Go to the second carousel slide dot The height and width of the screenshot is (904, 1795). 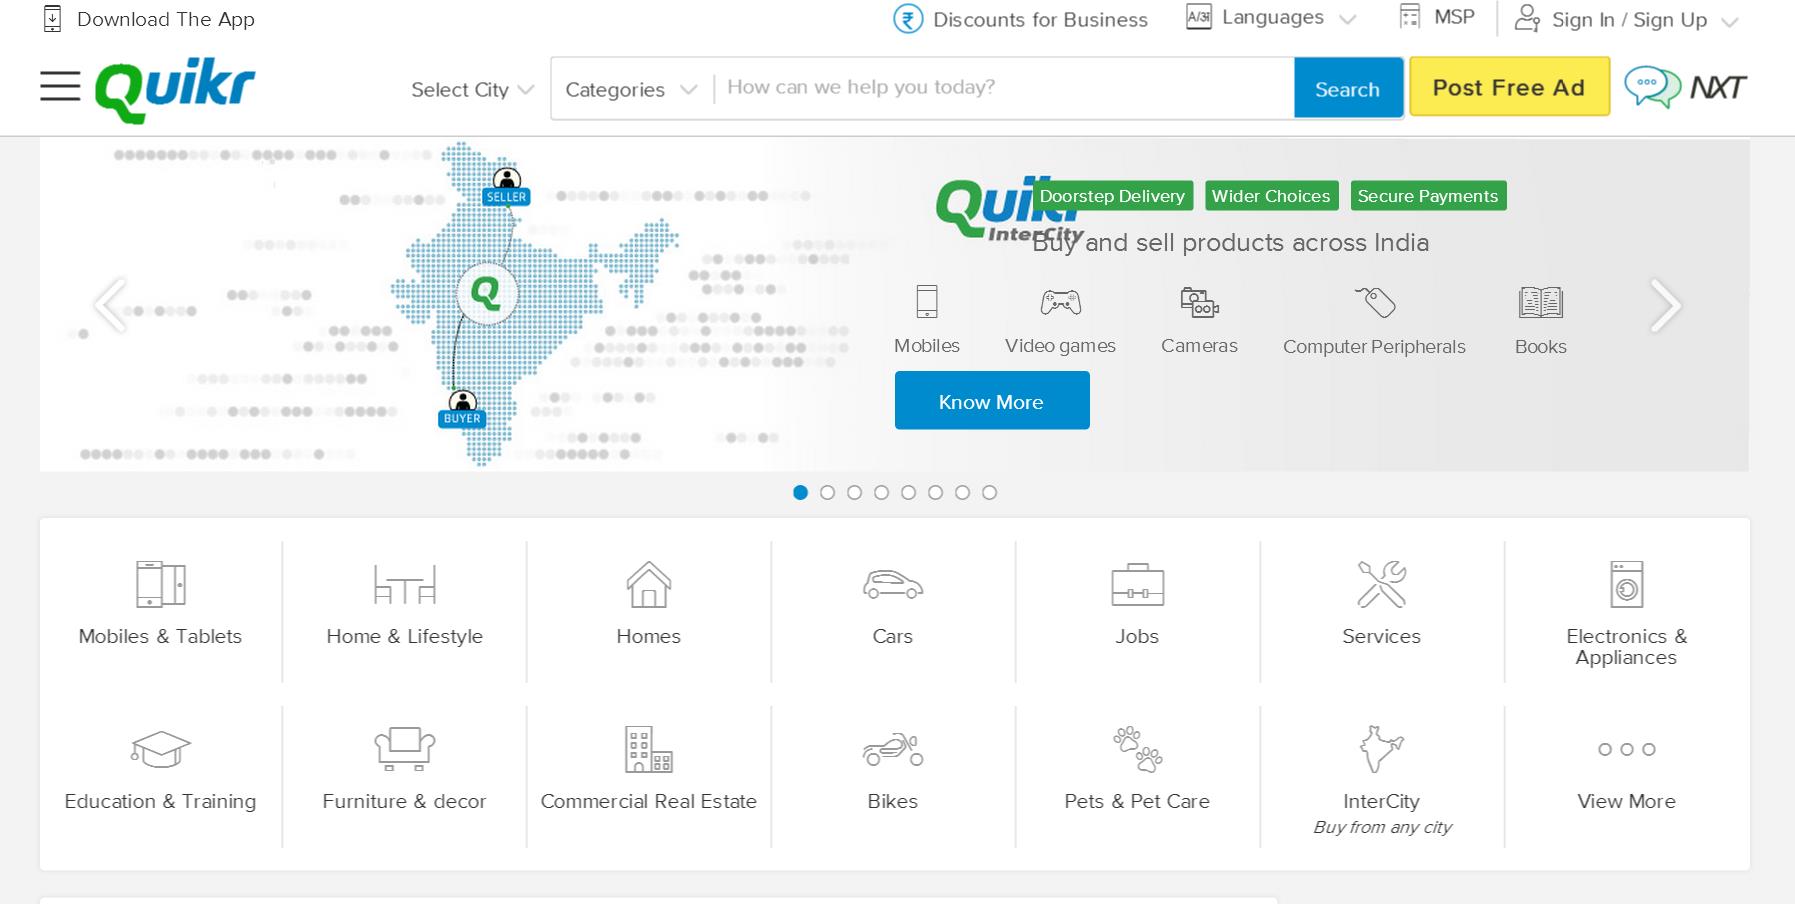tap(827, 492)
